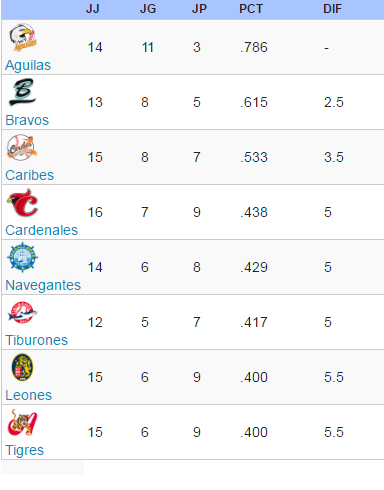
Task: Select the JG wins column header
Action: click(x=148, y=9)
